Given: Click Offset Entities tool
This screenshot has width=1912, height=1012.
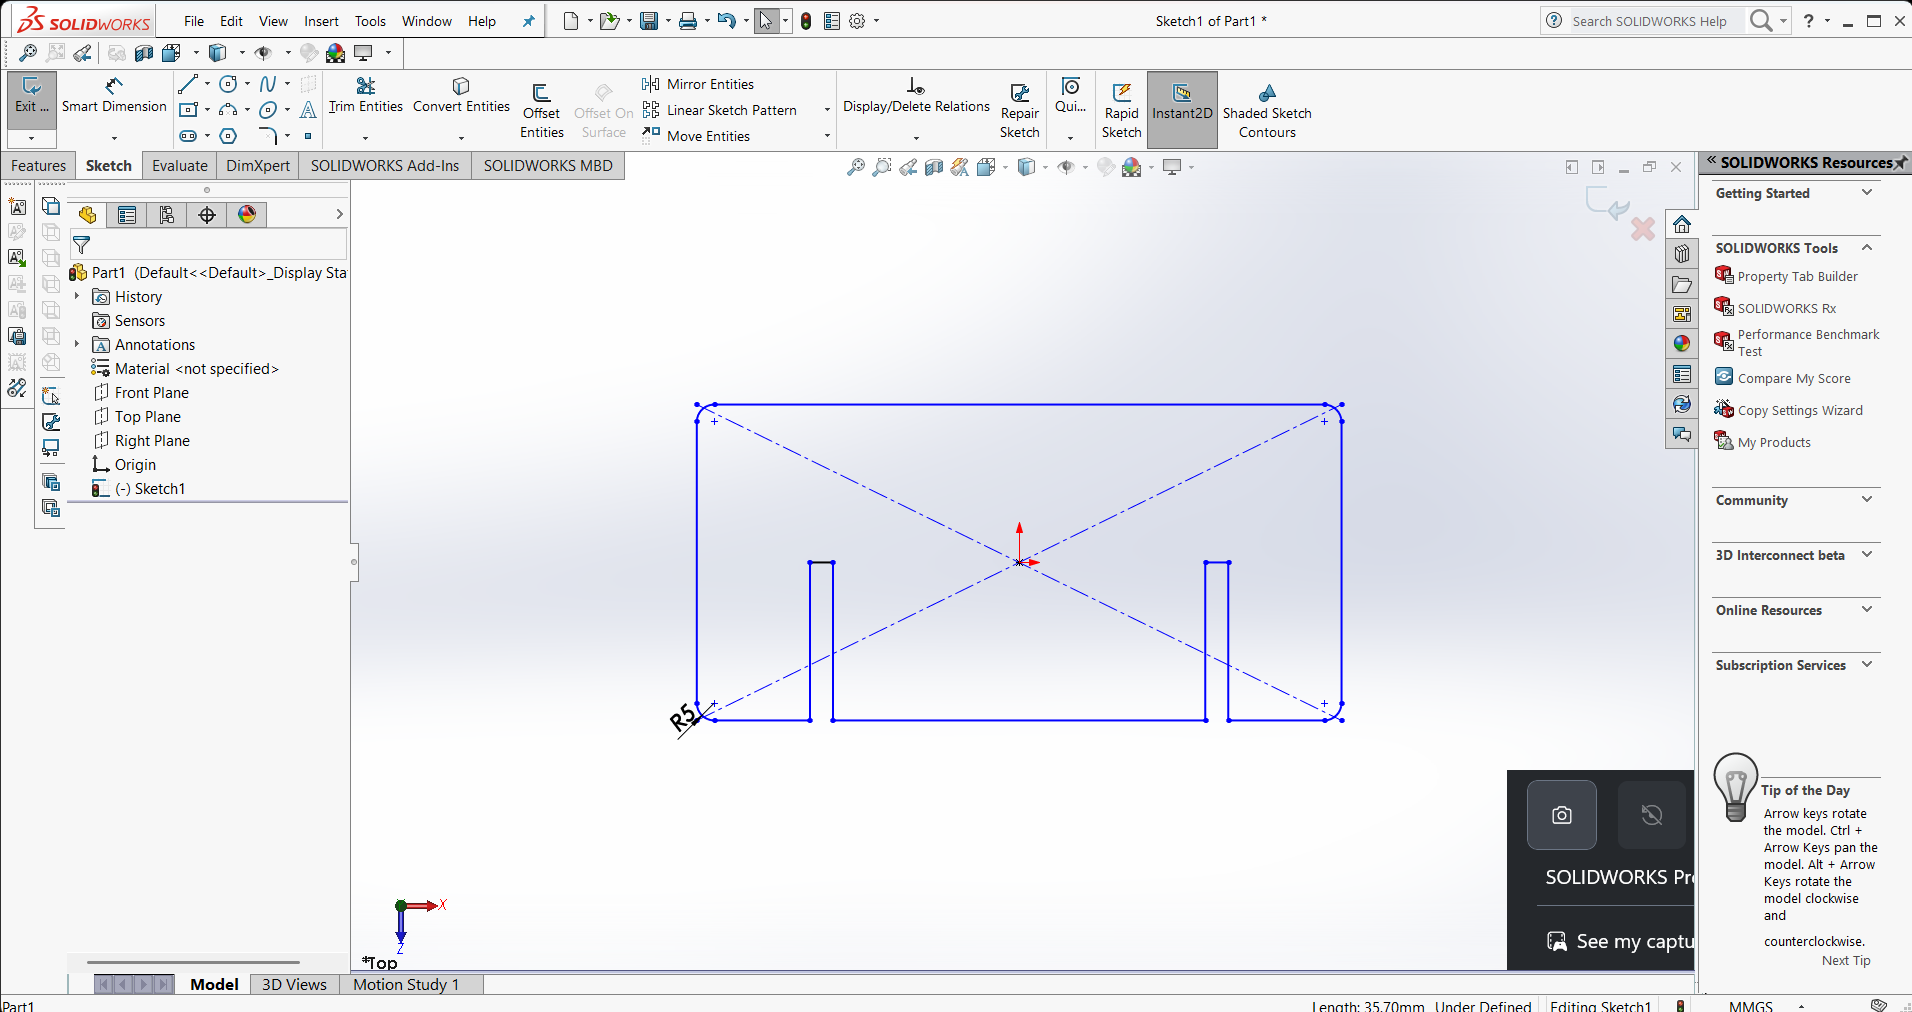Looking at the screenshot, I should coord(541,111).
